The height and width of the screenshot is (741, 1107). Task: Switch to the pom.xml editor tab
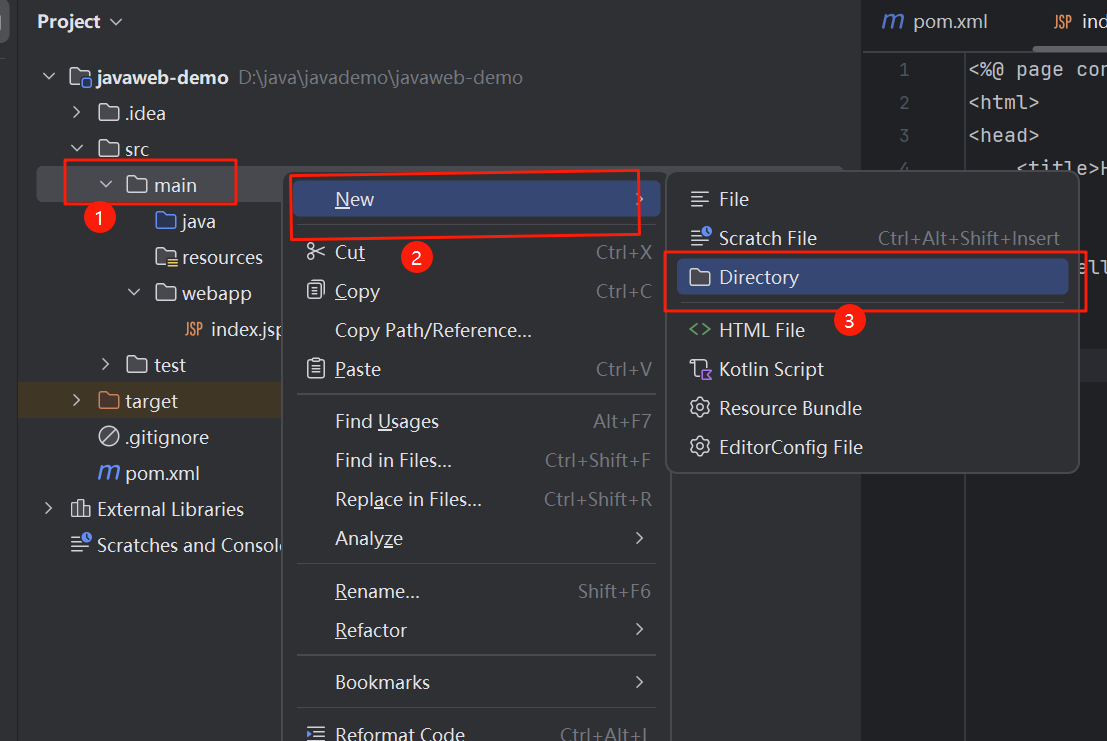pos(935,22)
